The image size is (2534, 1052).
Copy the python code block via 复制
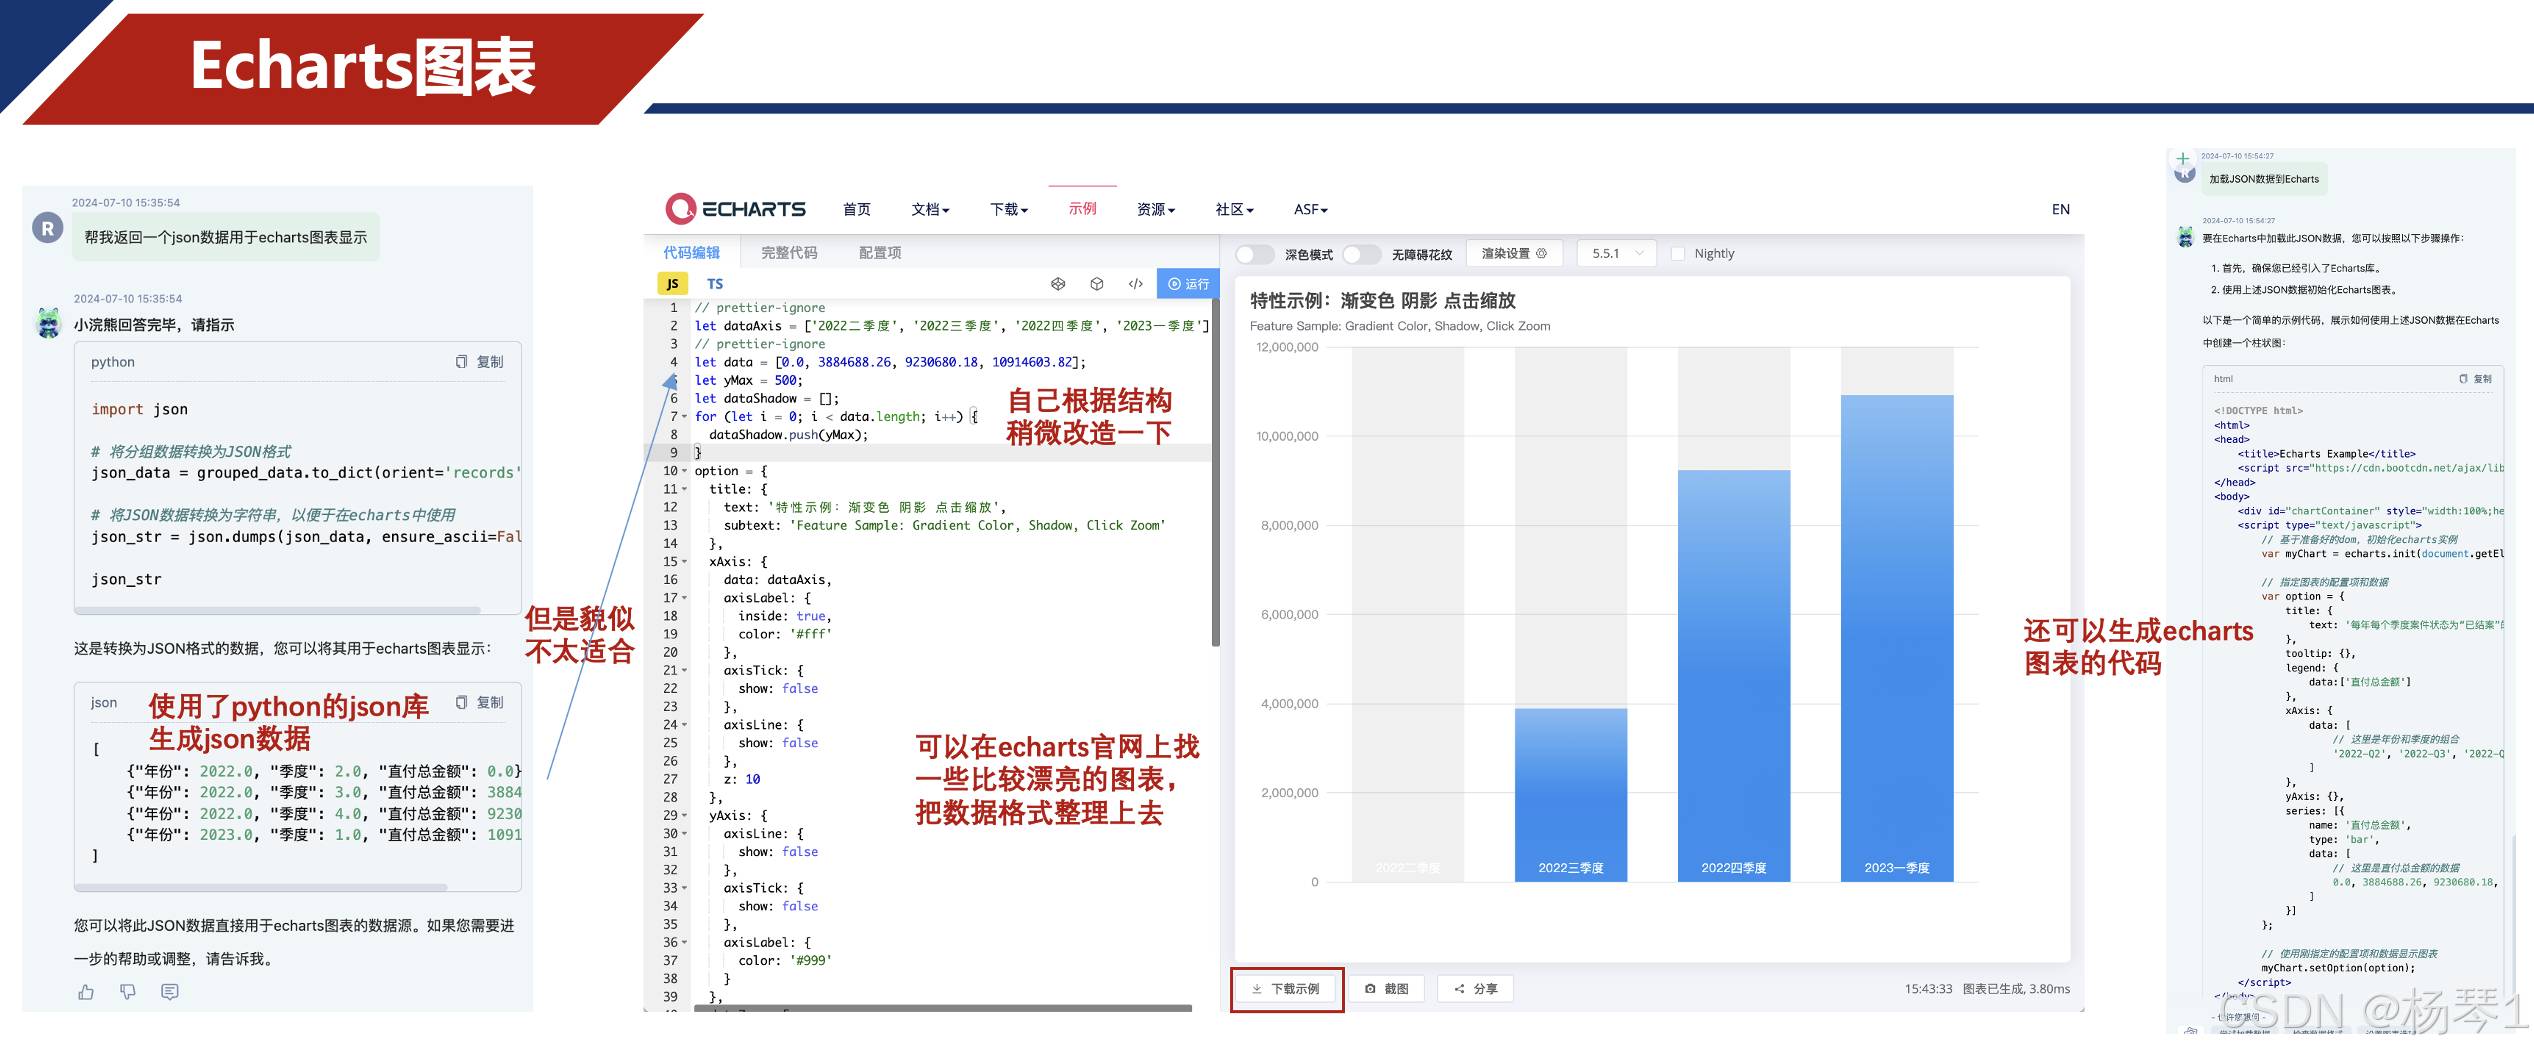pyautogui.click(x=480, y=362)
